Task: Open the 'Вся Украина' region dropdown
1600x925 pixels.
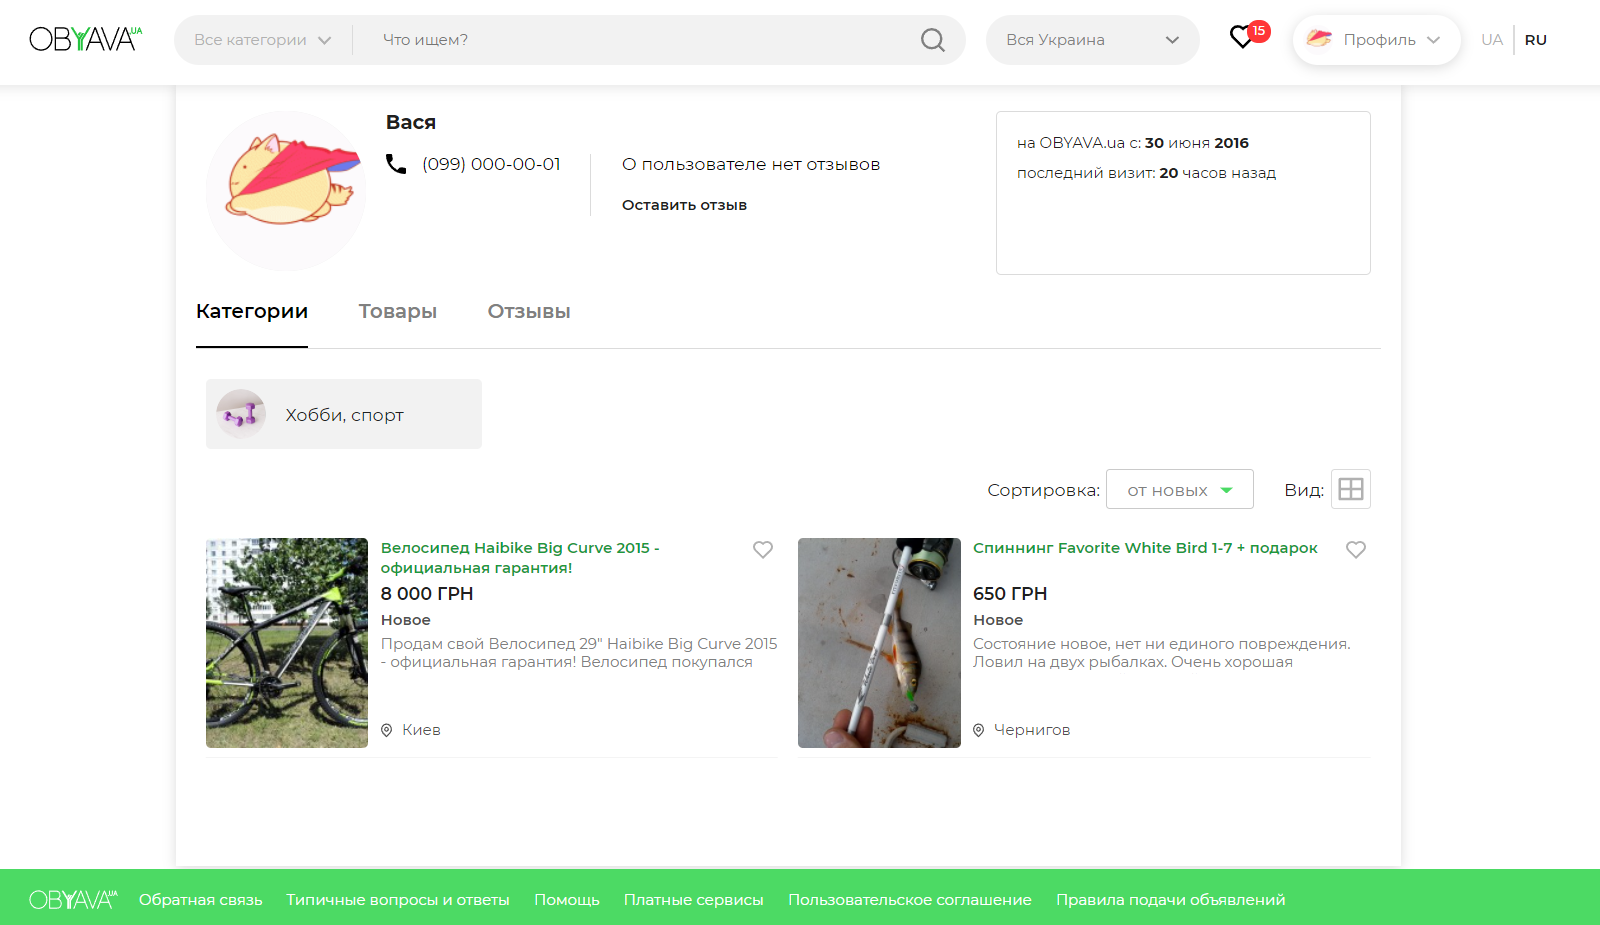Action: pyautogui.click(x=1092, y=40)
